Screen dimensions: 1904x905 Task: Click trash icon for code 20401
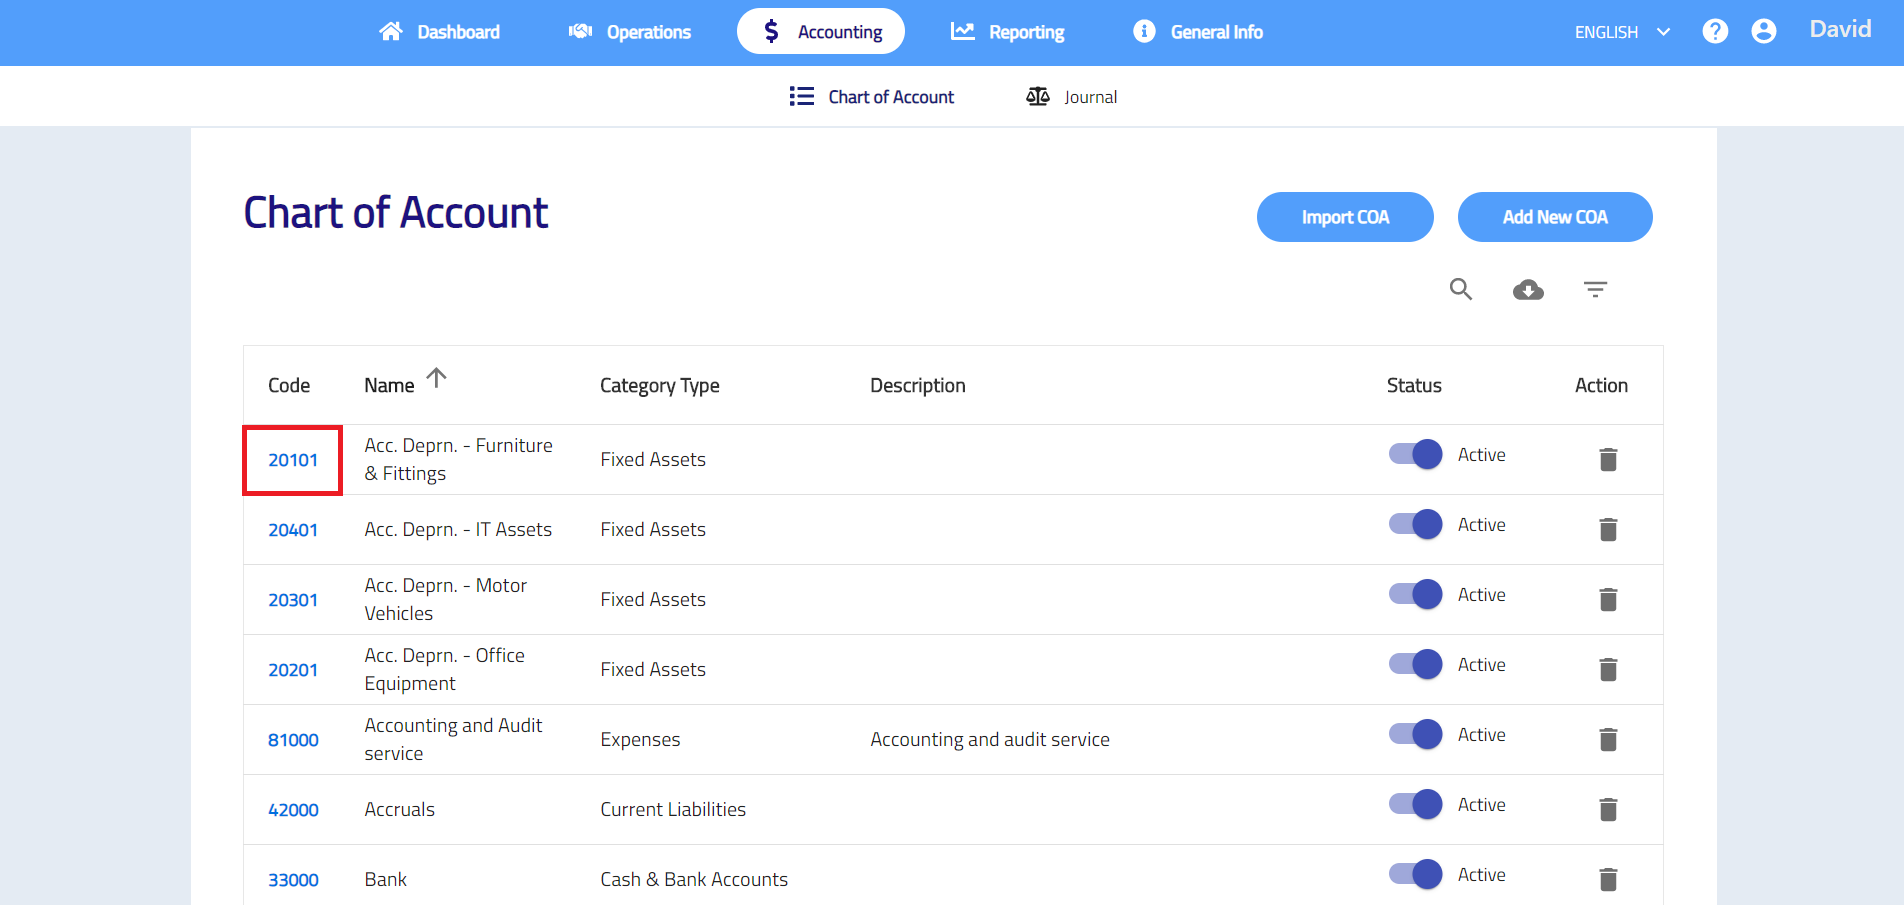coord(1608,529)
